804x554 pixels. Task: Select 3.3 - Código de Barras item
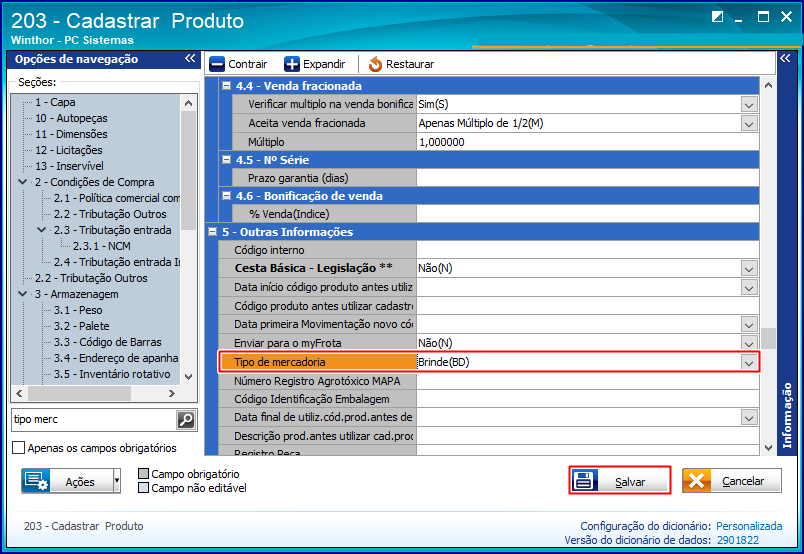tap(108, 342)
